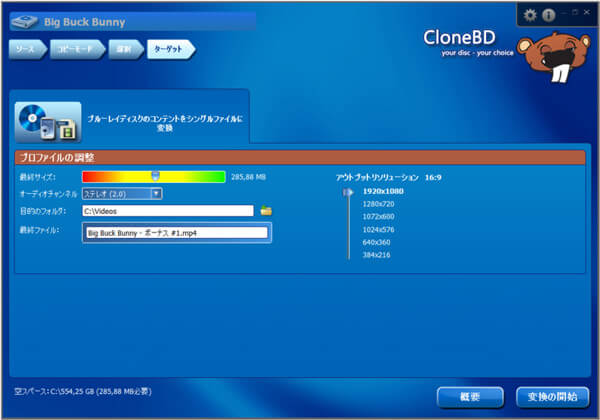Click the 変換の開始 start conversion button
The height and width of the screenshot is (420, 600).
(553, 397)
